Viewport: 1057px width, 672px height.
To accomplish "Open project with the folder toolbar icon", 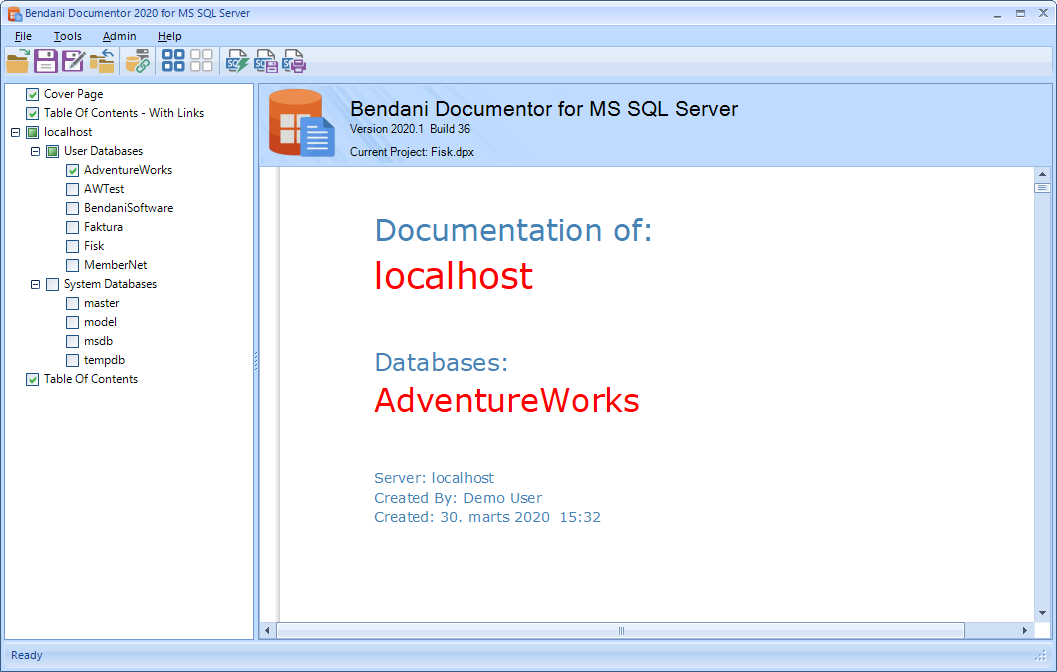I will [18, 61].
